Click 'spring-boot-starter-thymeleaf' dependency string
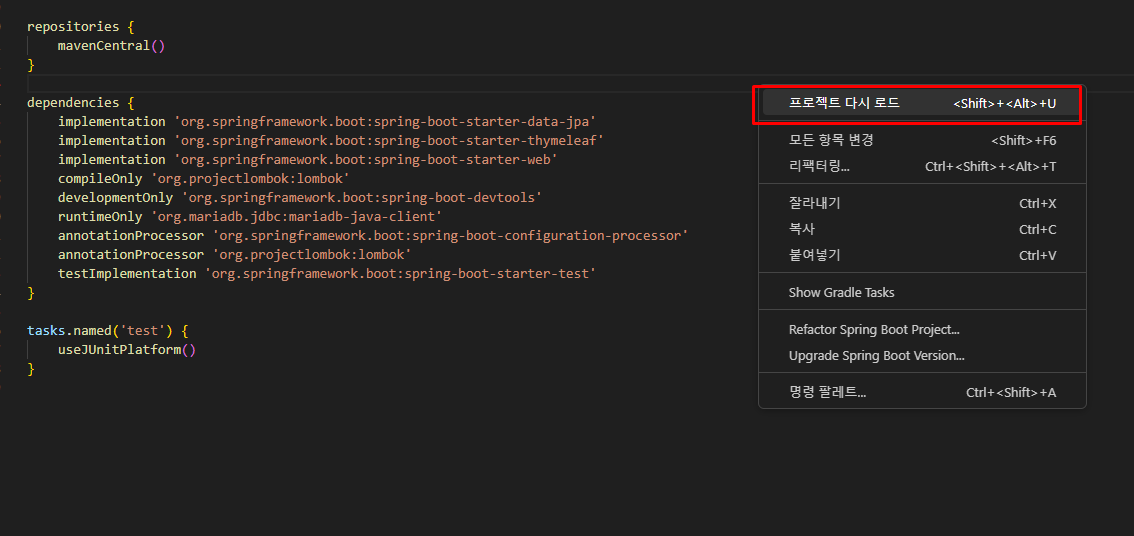 pos(389,140)
